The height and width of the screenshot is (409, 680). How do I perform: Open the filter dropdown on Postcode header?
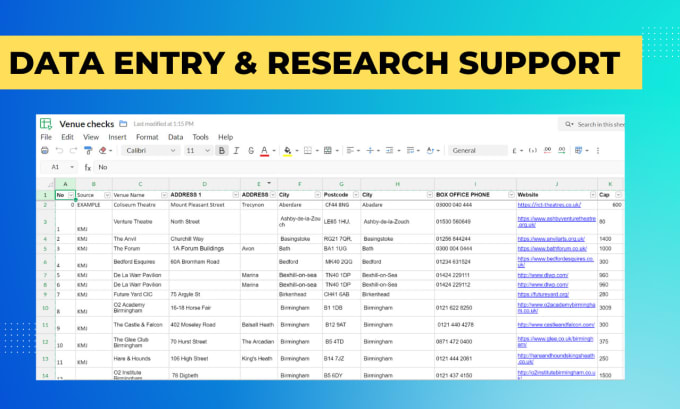(356, 195)
